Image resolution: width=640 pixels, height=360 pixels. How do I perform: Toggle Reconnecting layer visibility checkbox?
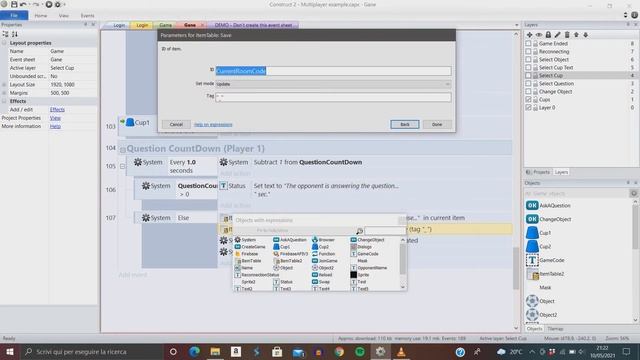tap(528, 51)
